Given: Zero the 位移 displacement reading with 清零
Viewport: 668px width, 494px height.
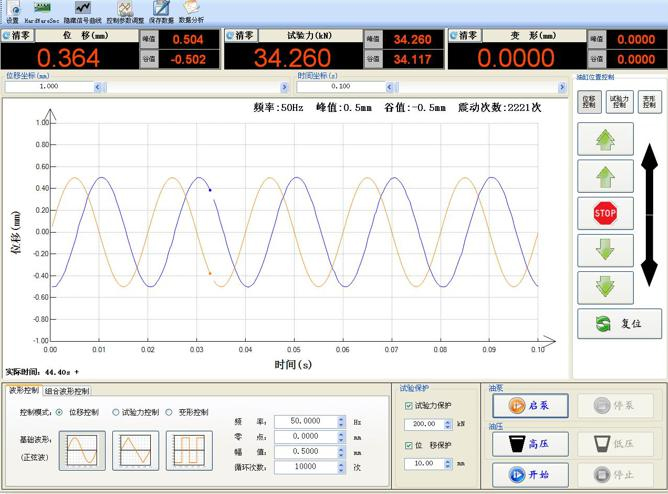Looking at the screenshot, I should pyautogui.click(x=17, y=35).
